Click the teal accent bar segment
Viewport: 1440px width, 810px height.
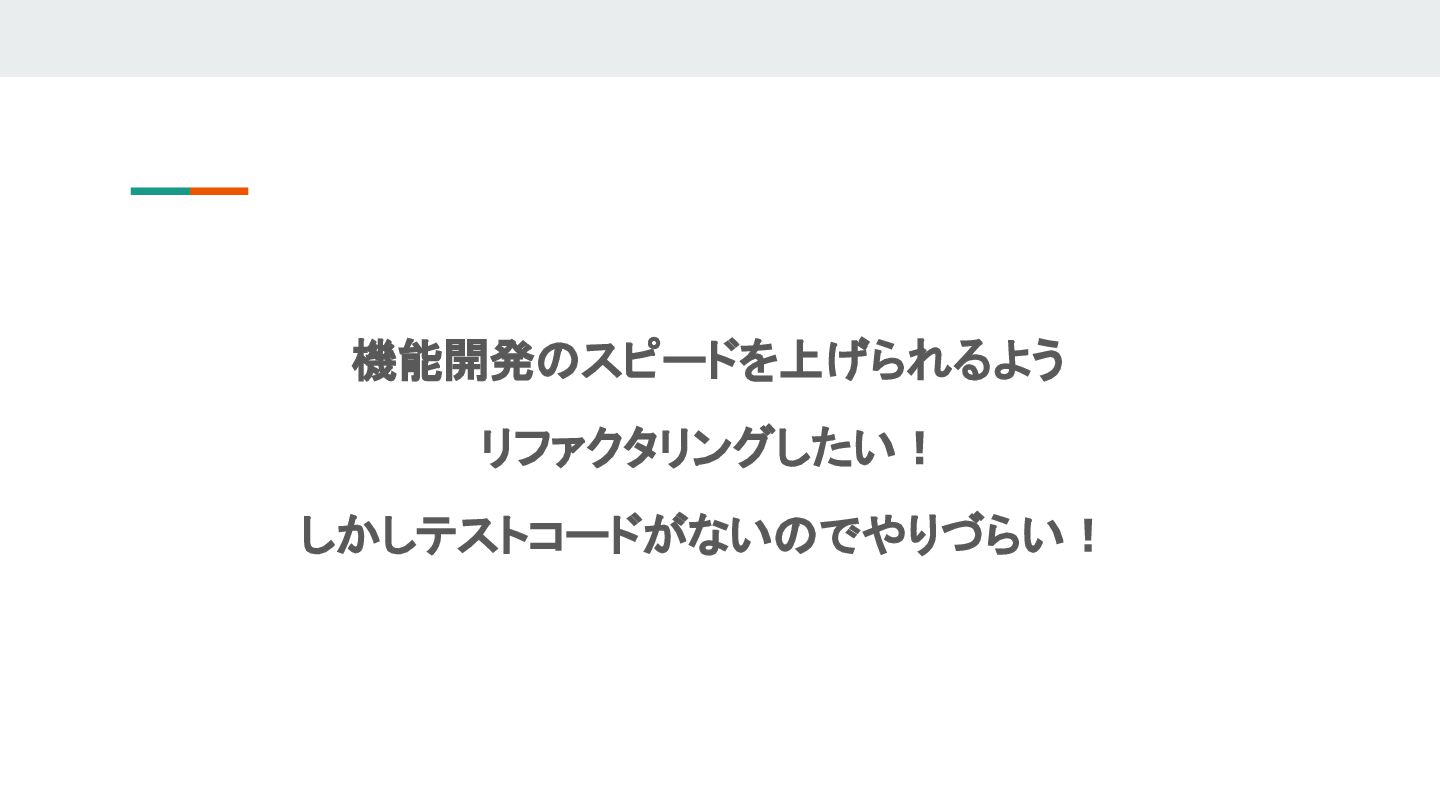[160, 191]
